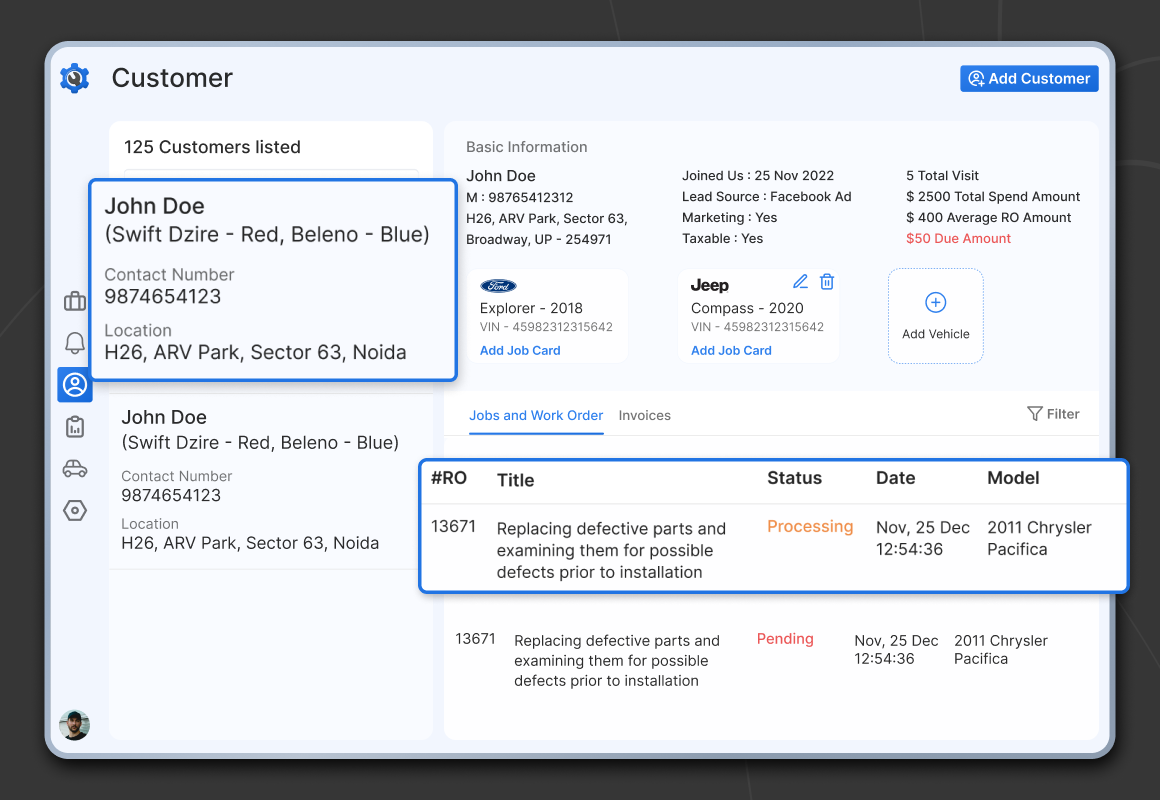Click the VIN under Explorer - 2018
Viewport: 1160px width, 800px height.
(x=546, y=327)
